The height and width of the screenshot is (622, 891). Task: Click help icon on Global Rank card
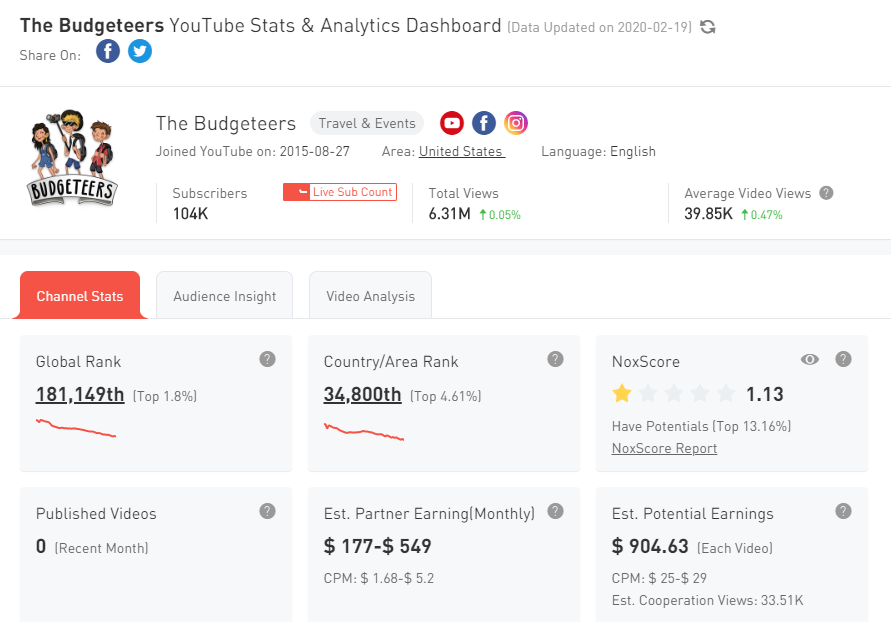tap(268, 359)
